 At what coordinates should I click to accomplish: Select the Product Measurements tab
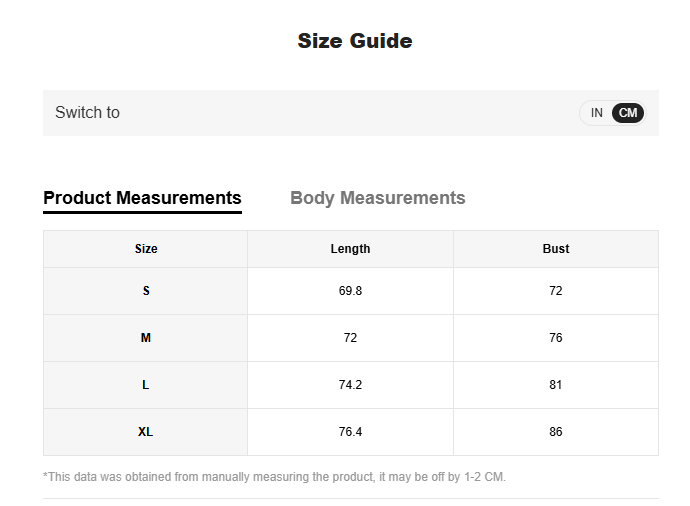[x=142, y=198]
